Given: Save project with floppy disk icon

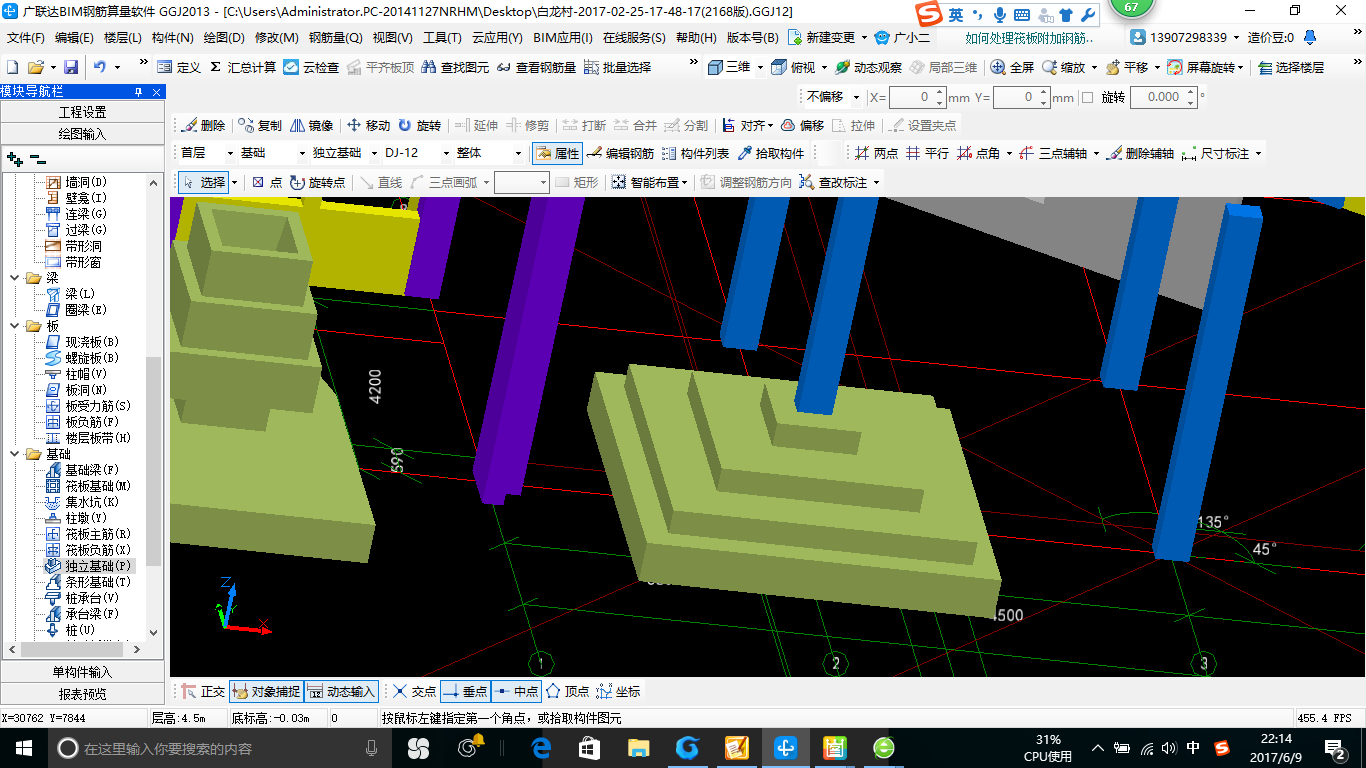Looking at the screenshot, I should 71,67.
